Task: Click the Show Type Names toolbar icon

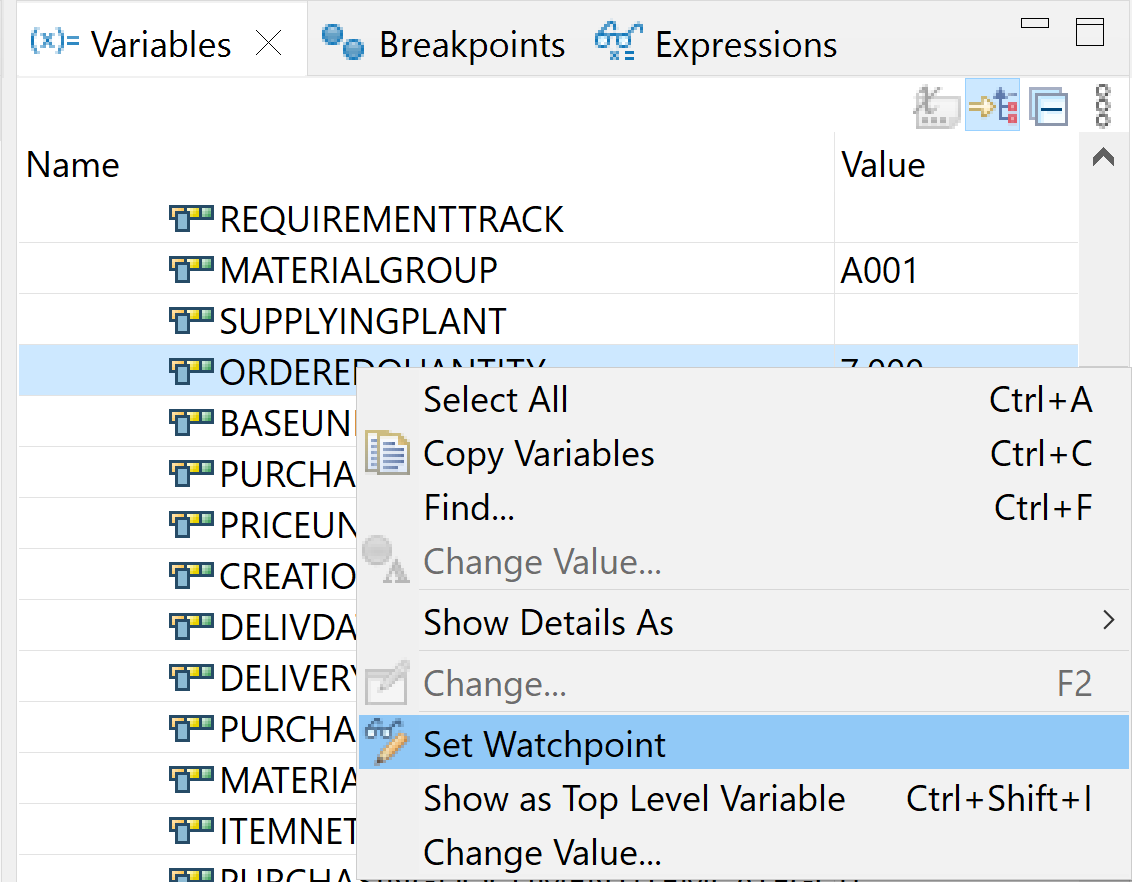Action: pyautogui.click(x=937, y=106)
